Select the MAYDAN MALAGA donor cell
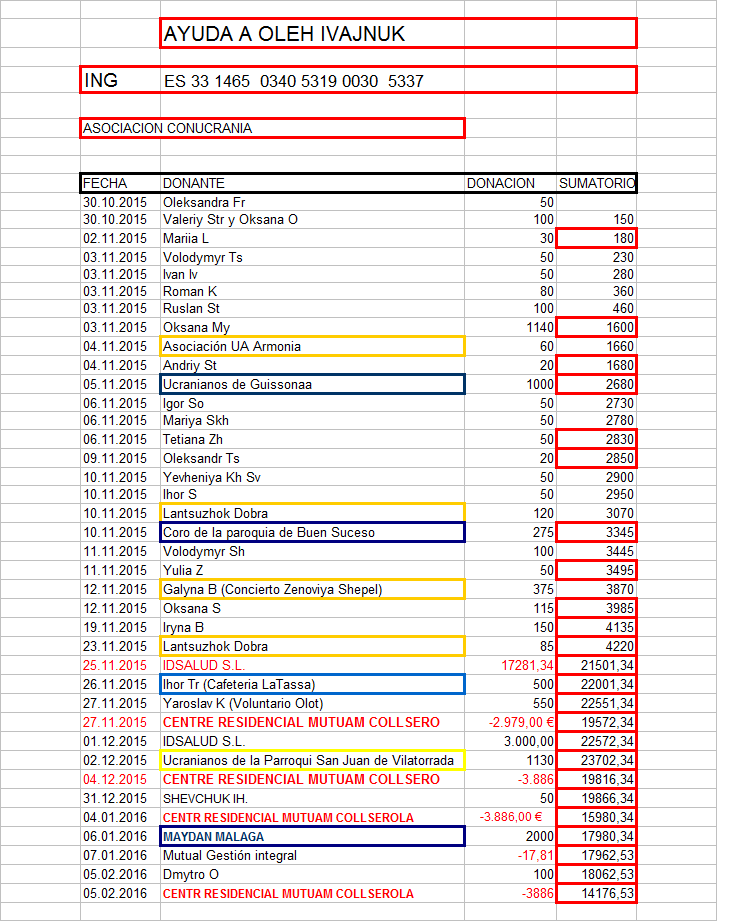The width and height of the screenshot is (745, 923). pos(312,836)
